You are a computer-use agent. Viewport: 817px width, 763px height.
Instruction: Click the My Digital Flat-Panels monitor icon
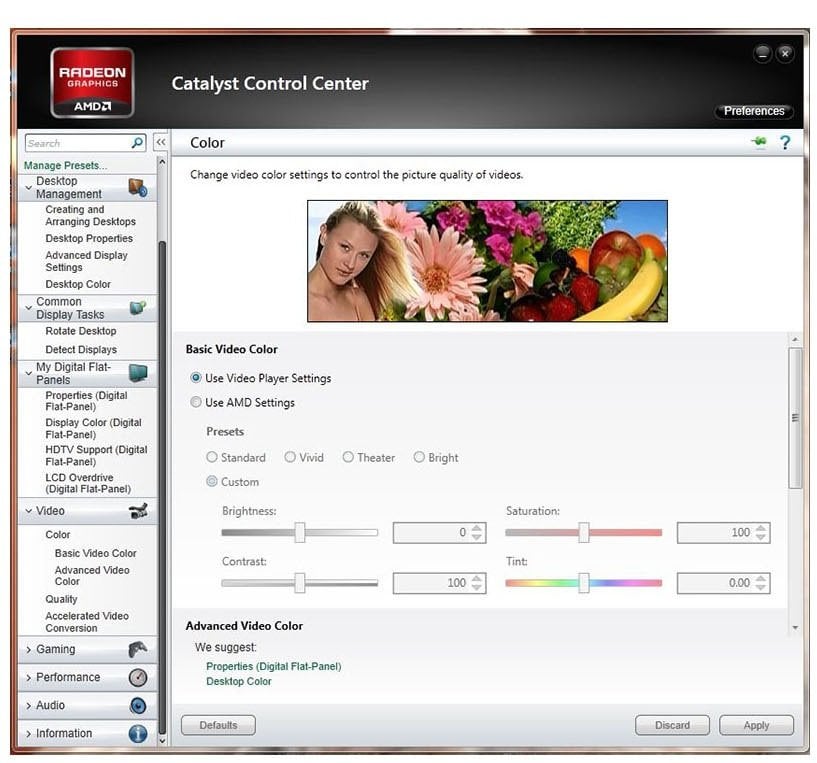(x=138, y=373)
